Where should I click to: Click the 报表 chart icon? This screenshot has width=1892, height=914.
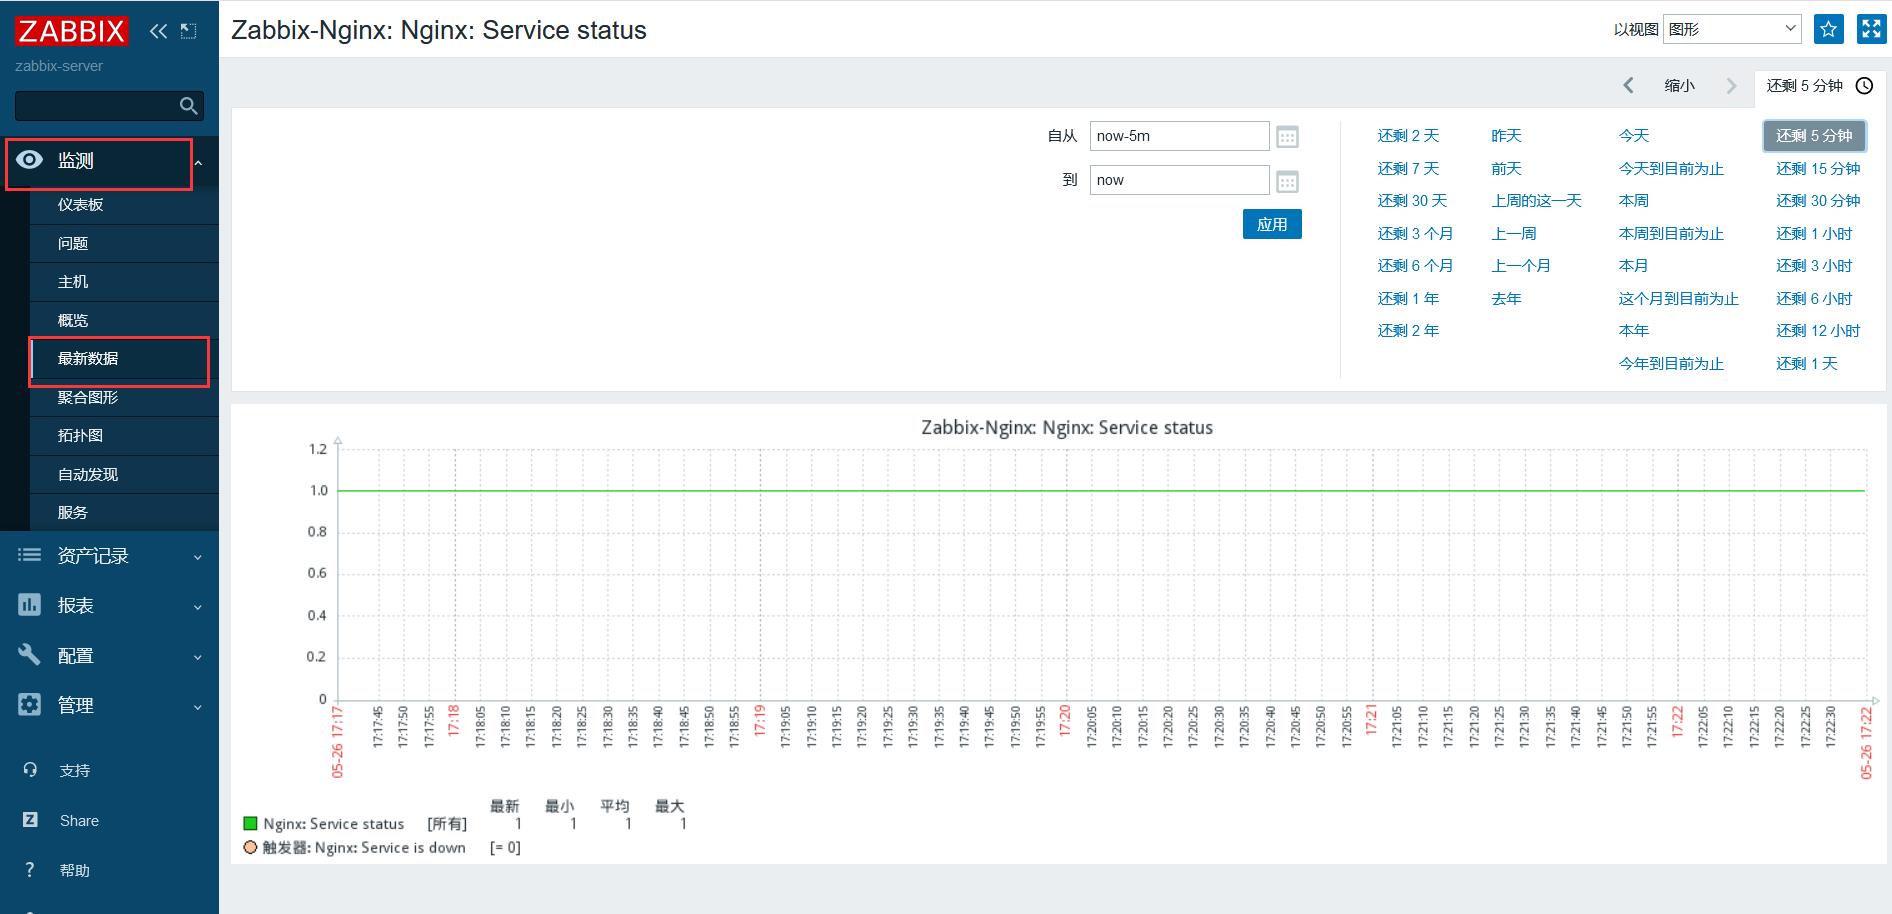[x=30, y=605]
